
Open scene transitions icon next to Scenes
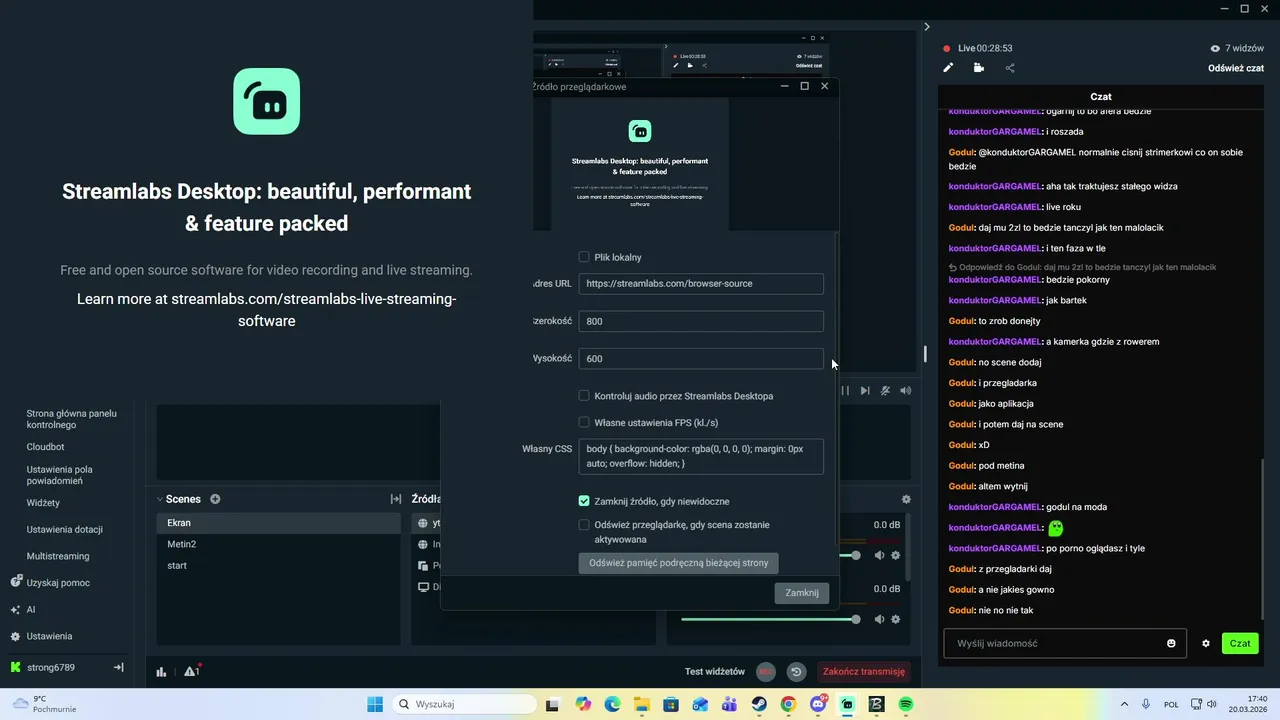click(x=396, y=499)
